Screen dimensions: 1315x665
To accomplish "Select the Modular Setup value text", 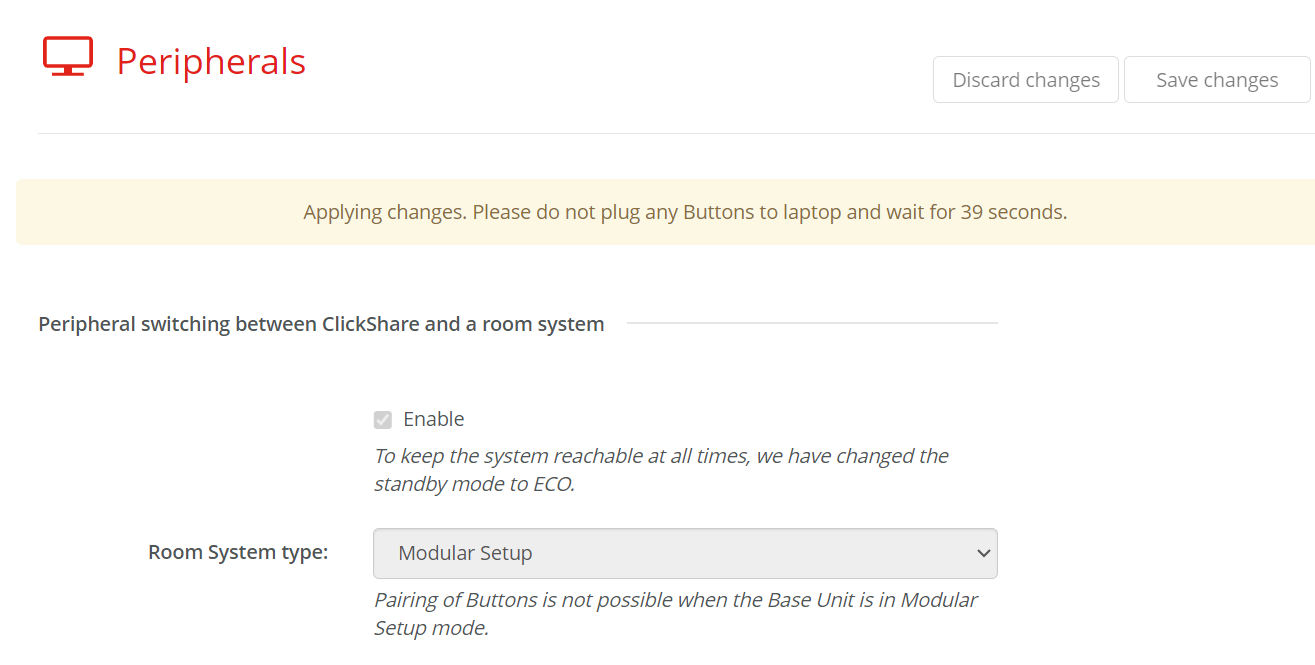I will 465,553.
